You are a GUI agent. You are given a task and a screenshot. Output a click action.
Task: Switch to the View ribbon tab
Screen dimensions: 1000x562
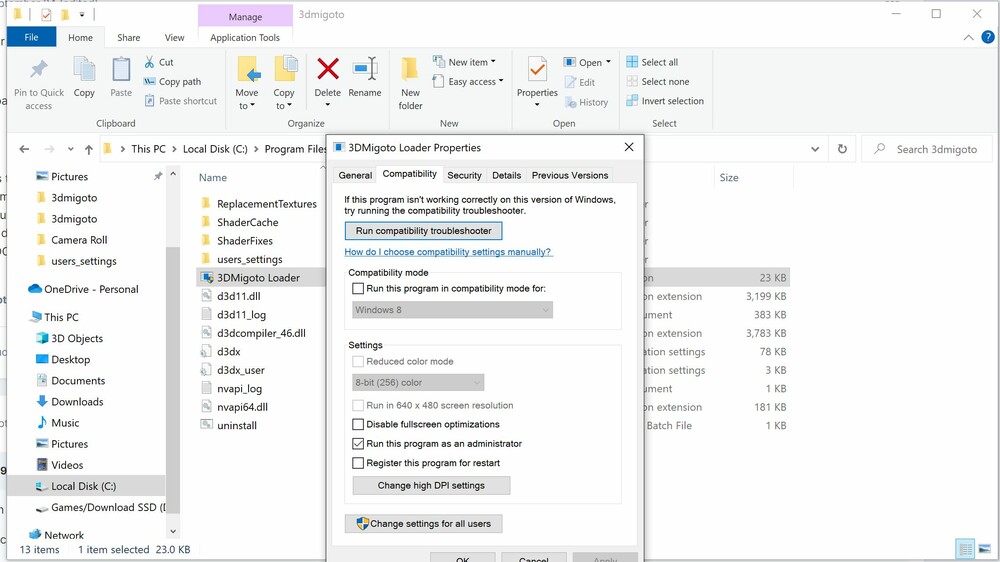[x=174, y=38]
